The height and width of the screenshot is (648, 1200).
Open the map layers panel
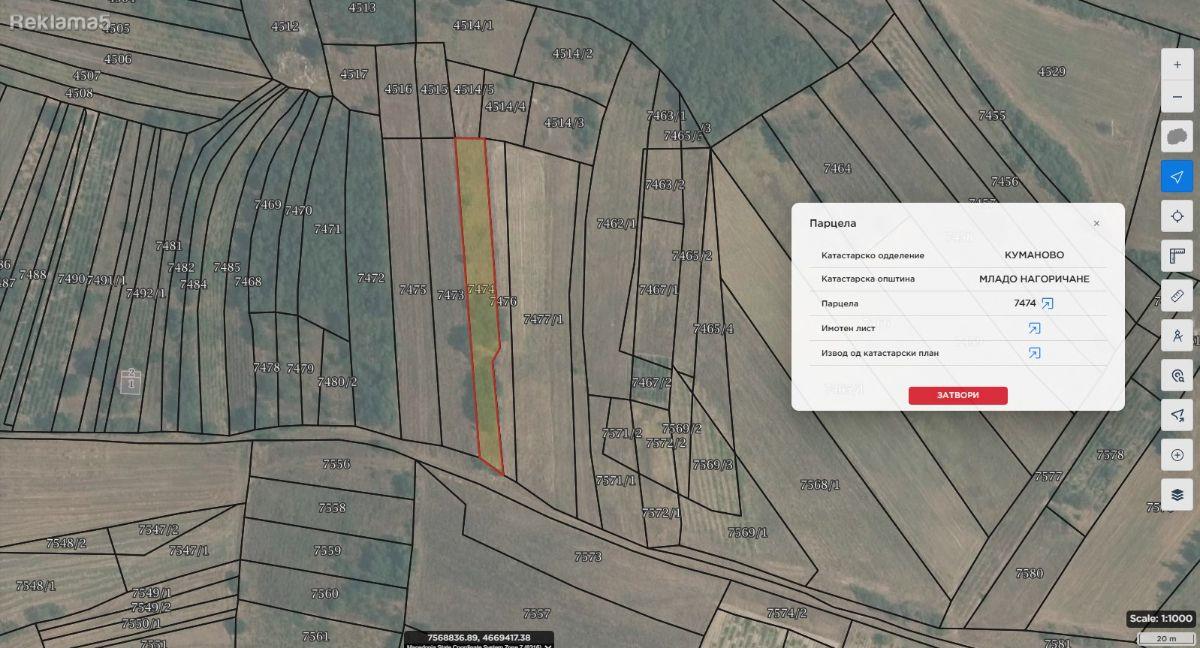click(x=1177, y=494)
